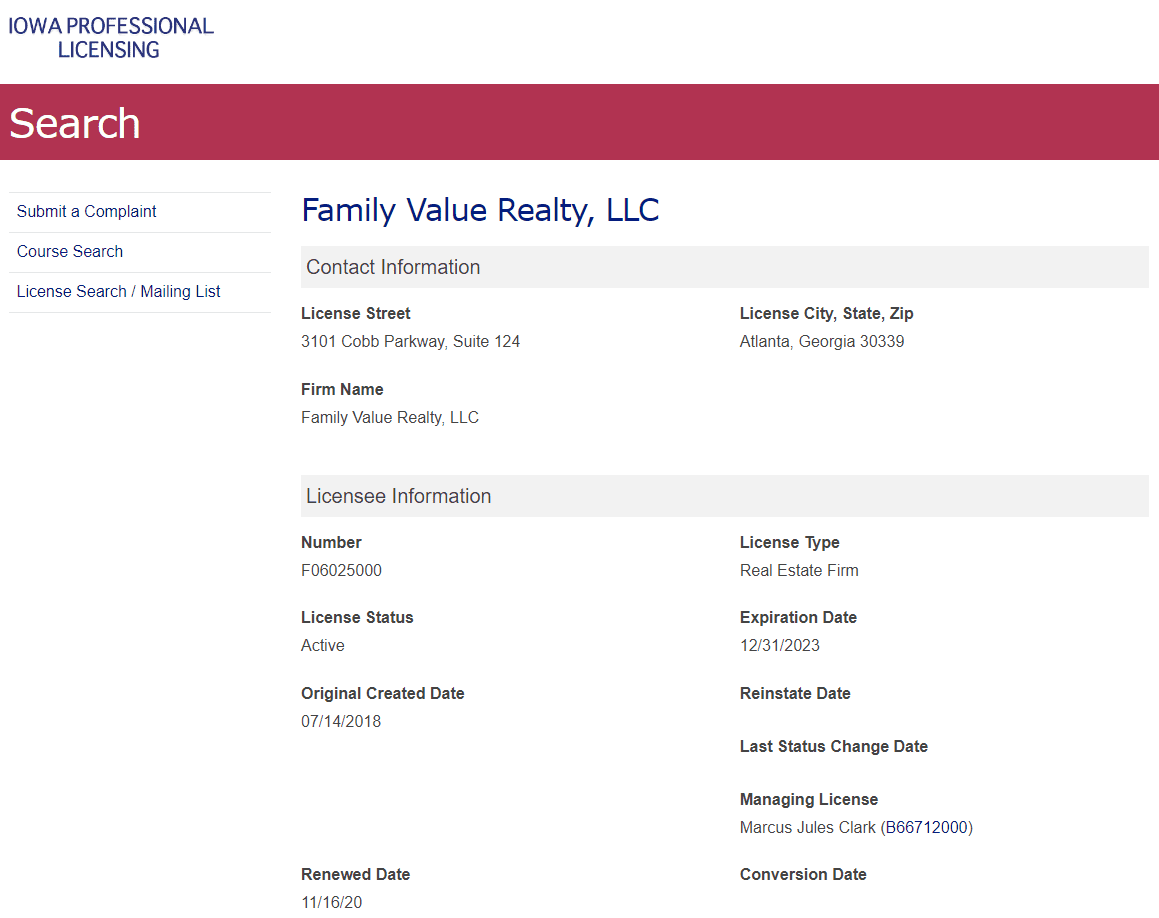The width and height of the screenshot is (1159, 918).
Task: Click the Renewed Date 11/16/20
Action: click(331, 902)
